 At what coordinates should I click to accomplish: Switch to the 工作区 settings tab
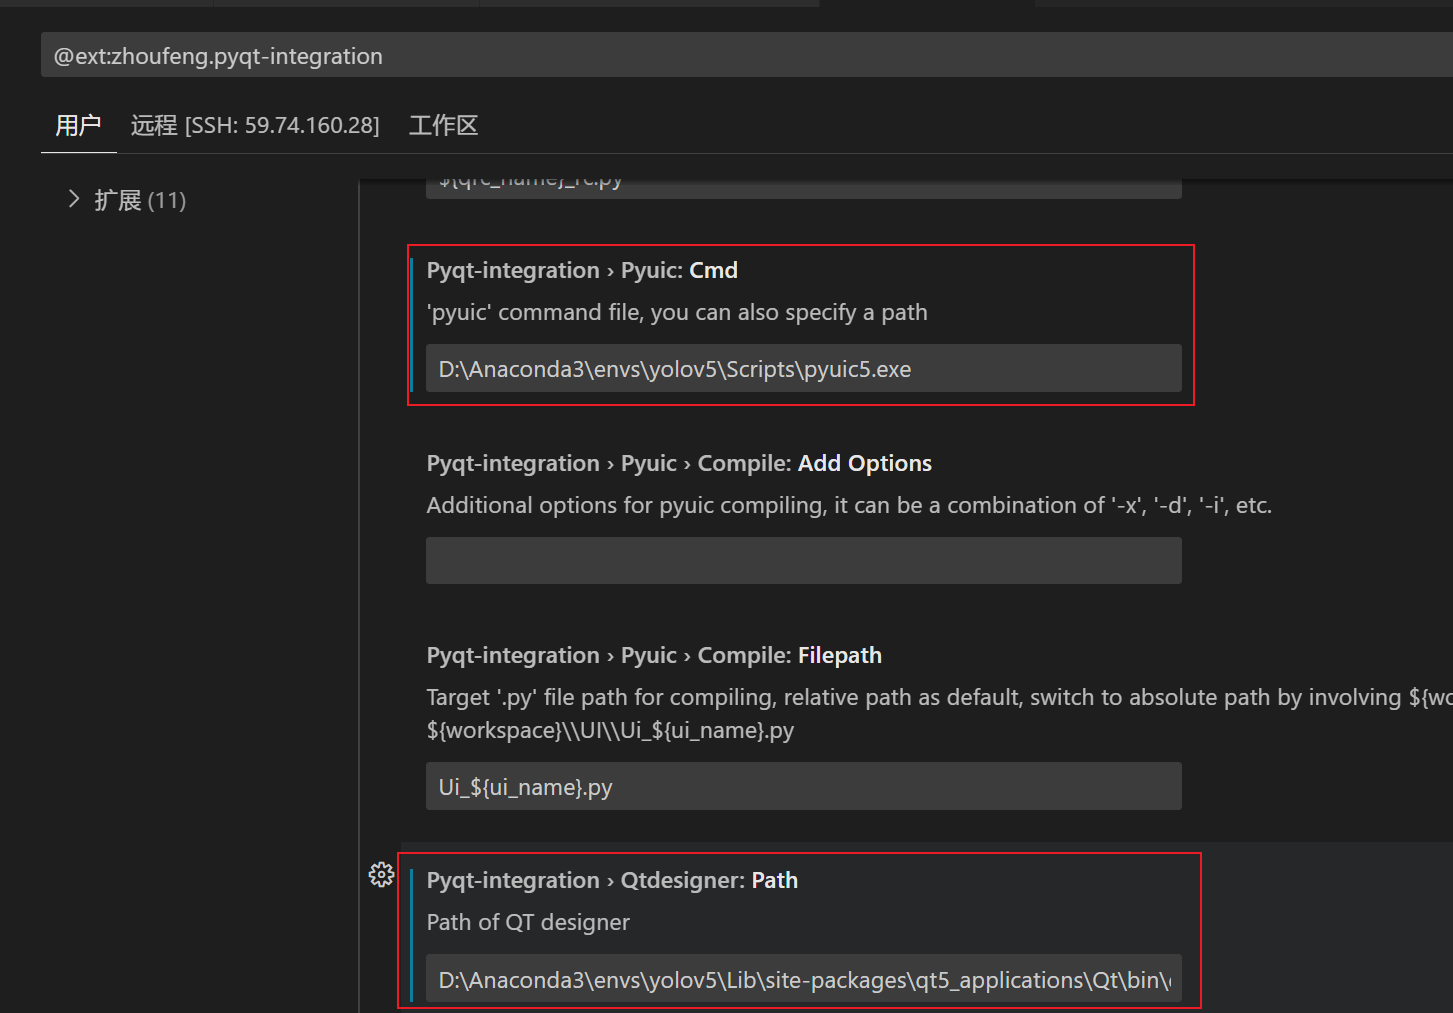[443, 125]
